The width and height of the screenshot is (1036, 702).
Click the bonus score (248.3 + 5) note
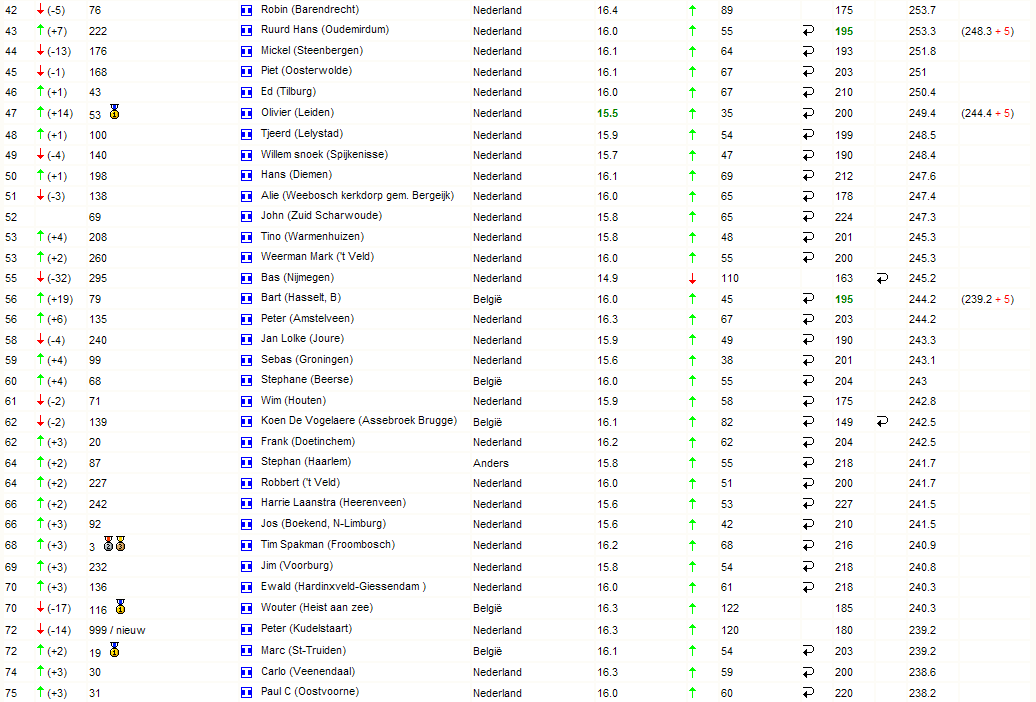tap(987, 31)
